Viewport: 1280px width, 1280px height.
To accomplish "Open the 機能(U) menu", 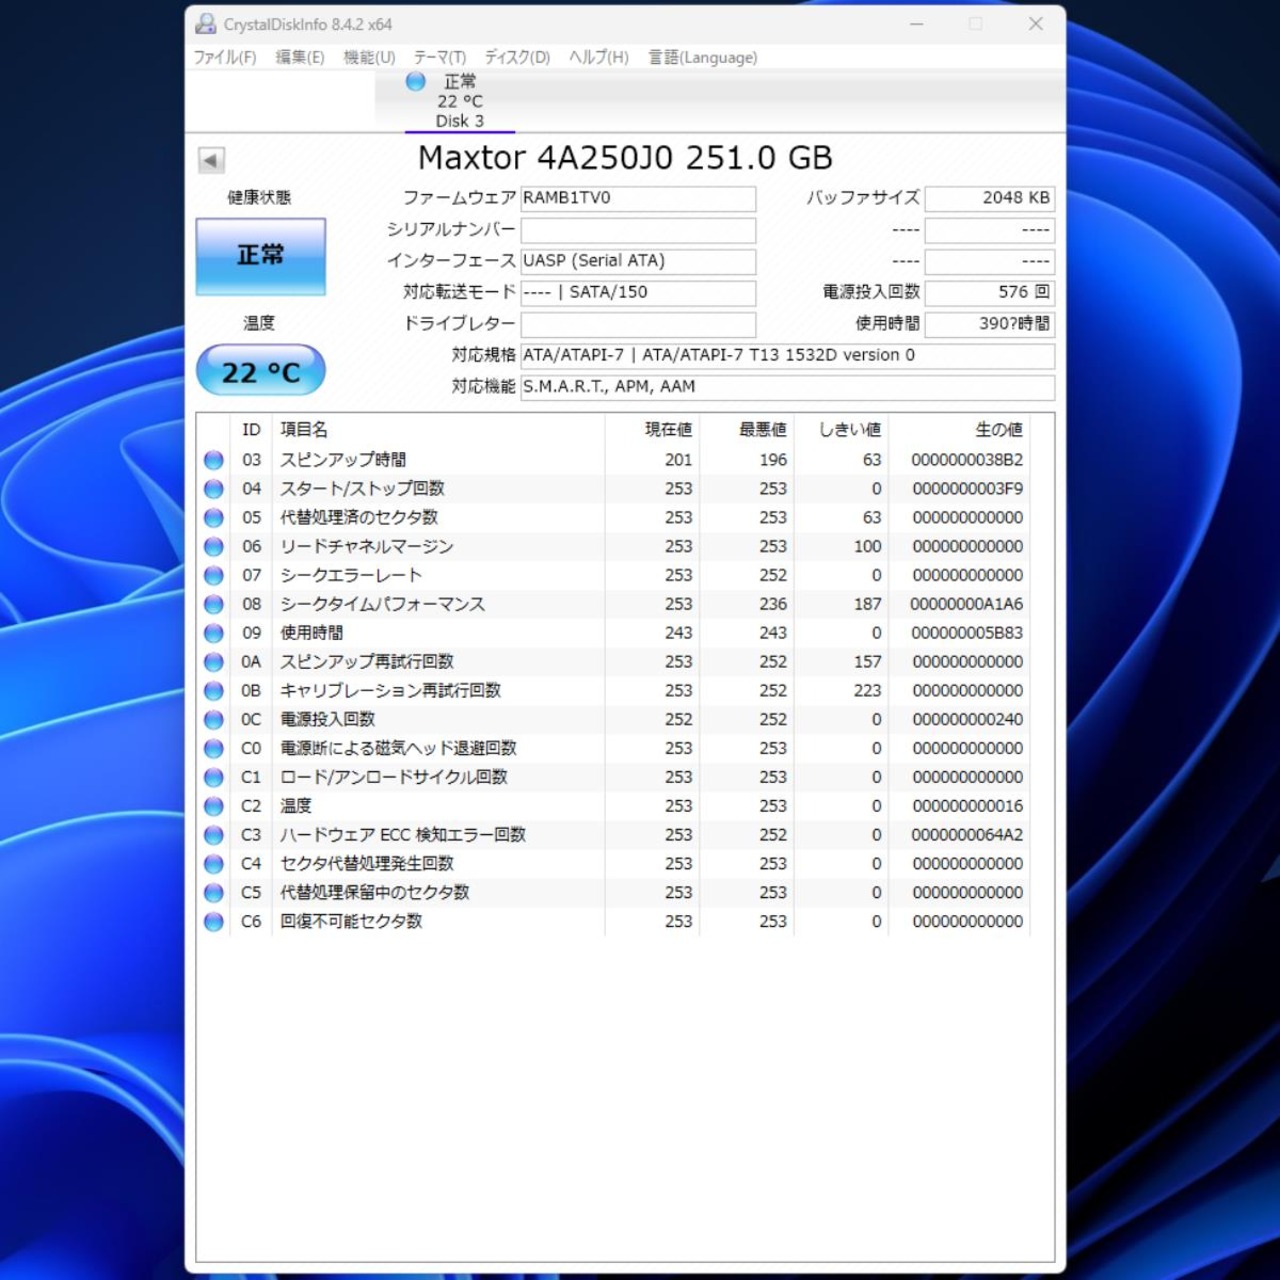I will pyautogui.click(x=369, y=58).
